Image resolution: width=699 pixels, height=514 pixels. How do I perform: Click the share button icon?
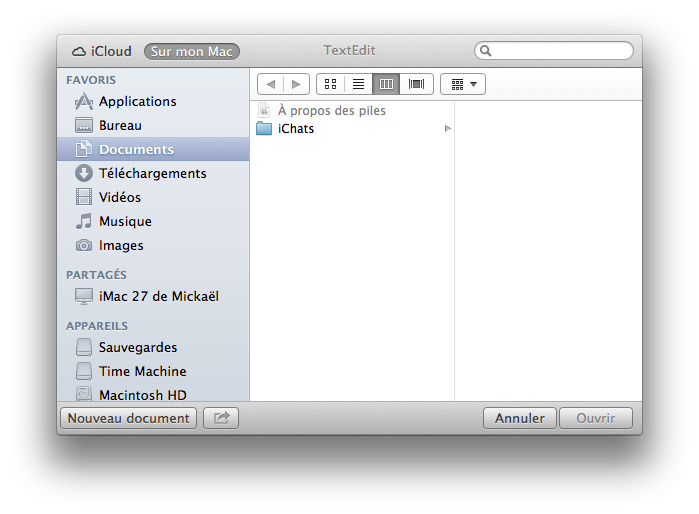pyautogui.click(x=221, y=418)
